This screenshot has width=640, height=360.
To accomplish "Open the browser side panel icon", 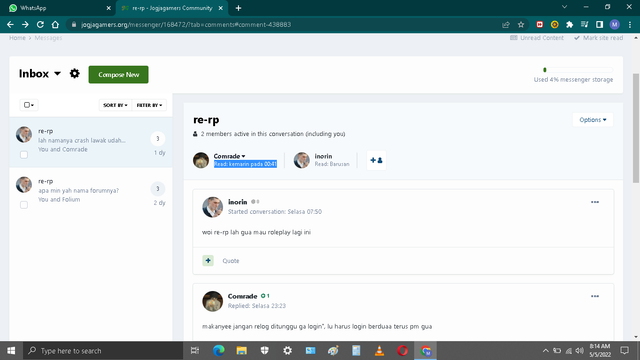I will coord(599,24).
